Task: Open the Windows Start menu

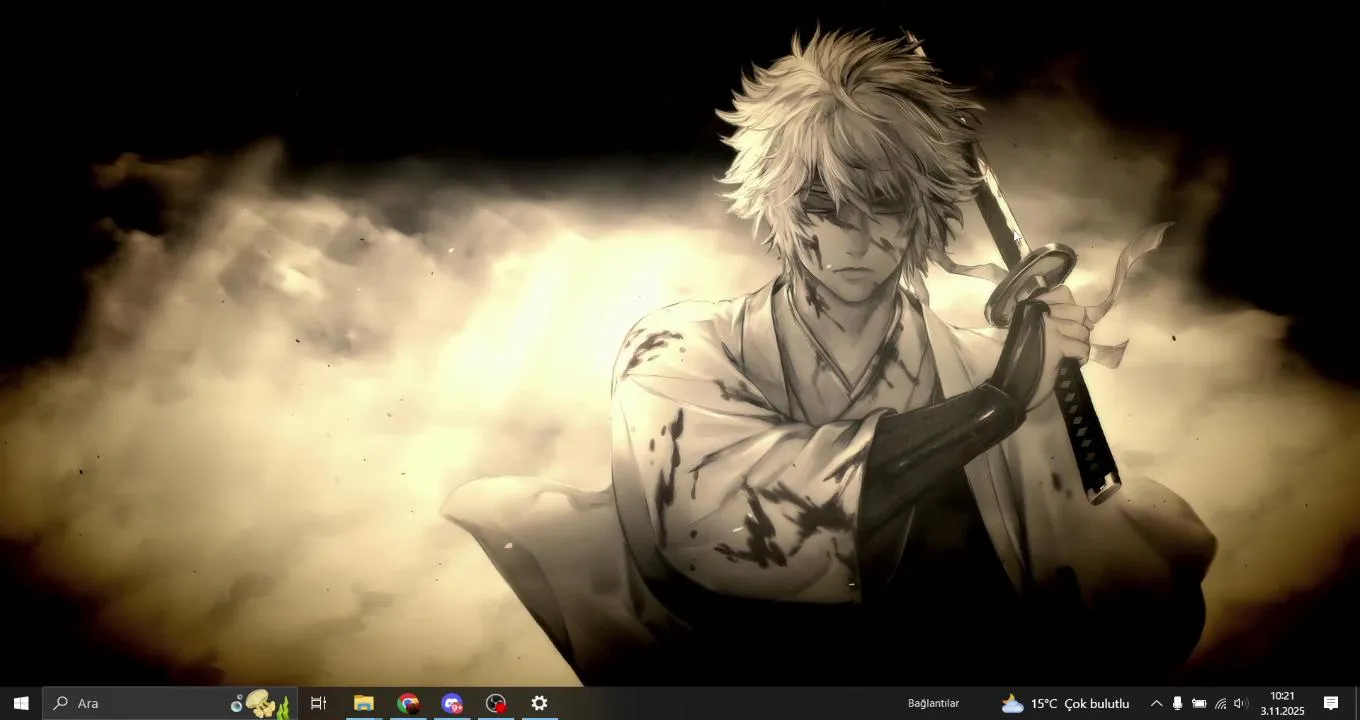Action: [20, 703]
